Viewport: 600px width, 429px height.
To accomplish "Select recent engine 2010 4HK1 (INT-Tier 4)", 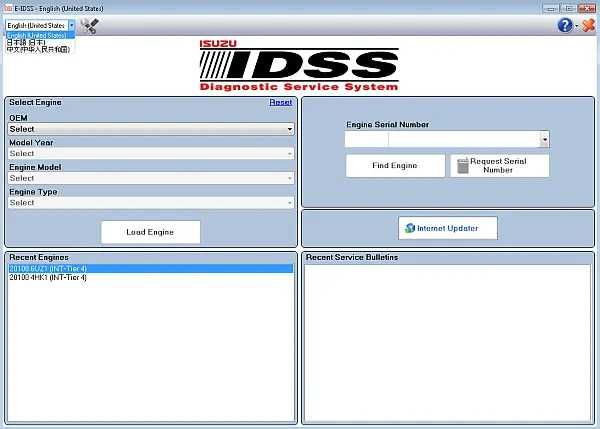I will tap(151, 277).
